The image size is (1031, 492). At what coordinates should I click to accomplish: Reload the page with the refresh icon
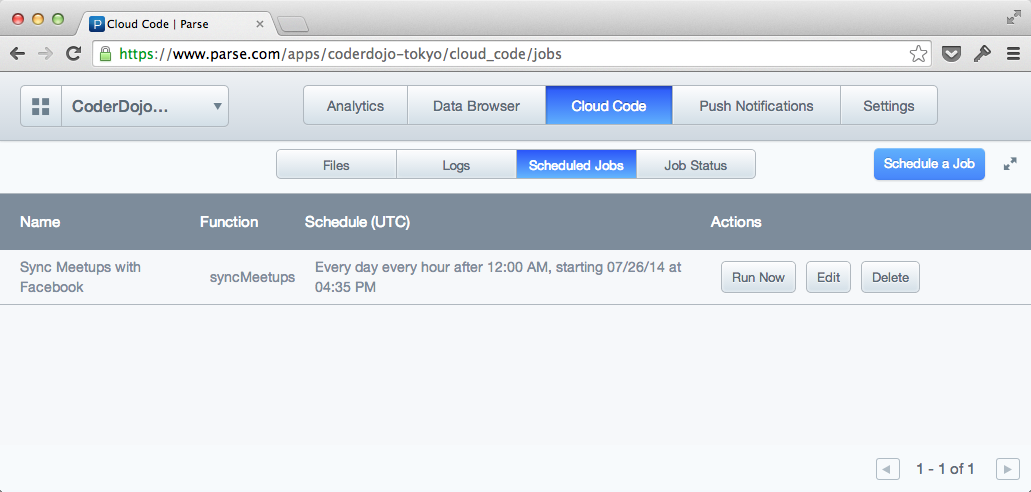tap(74, 54)
